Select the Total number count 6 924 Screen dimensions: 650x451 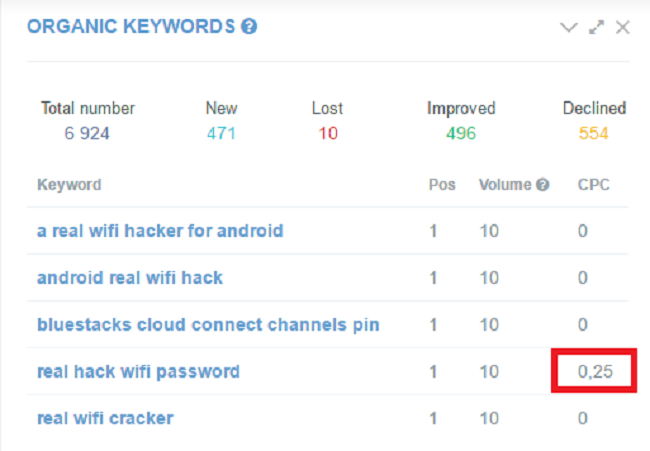(87, 133)
